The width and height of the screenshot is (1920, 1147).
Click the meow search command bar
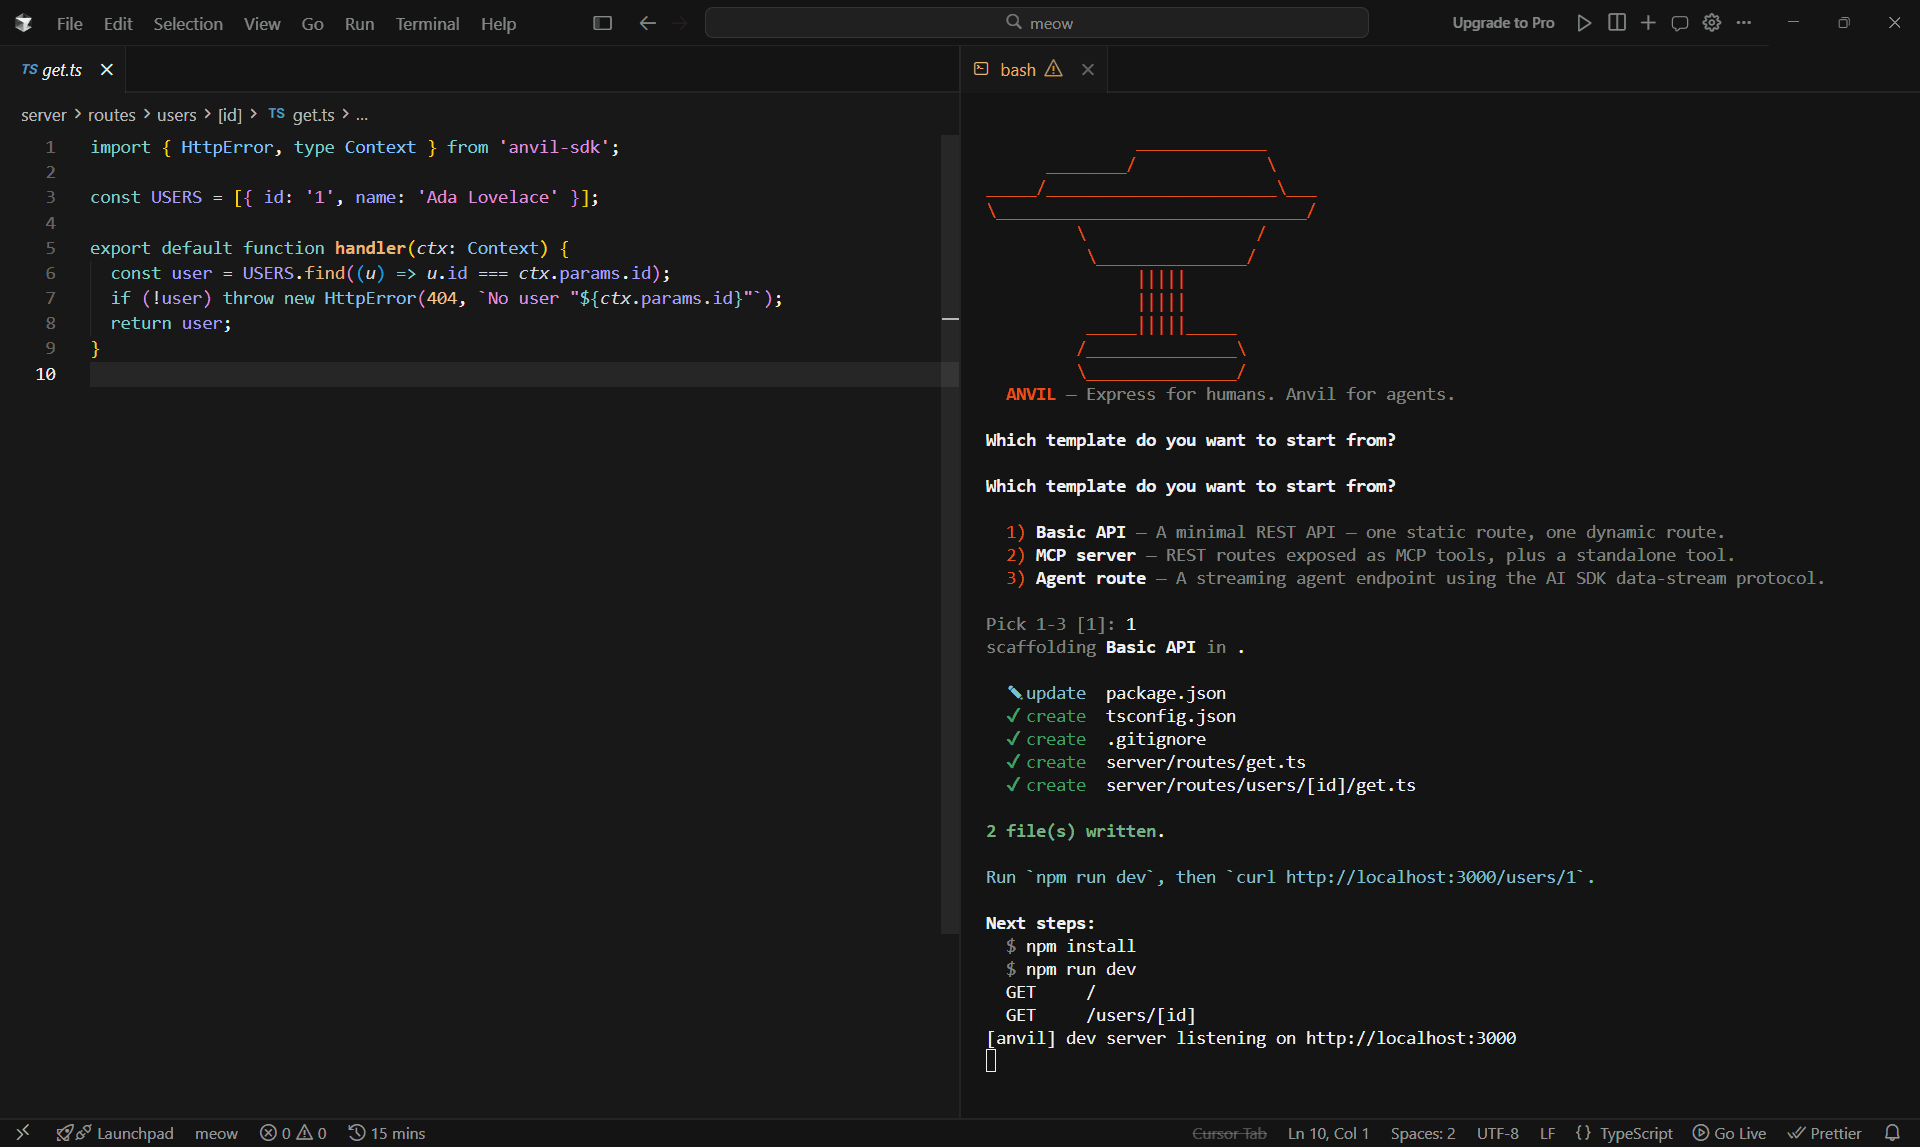(x=1037, y=23)
